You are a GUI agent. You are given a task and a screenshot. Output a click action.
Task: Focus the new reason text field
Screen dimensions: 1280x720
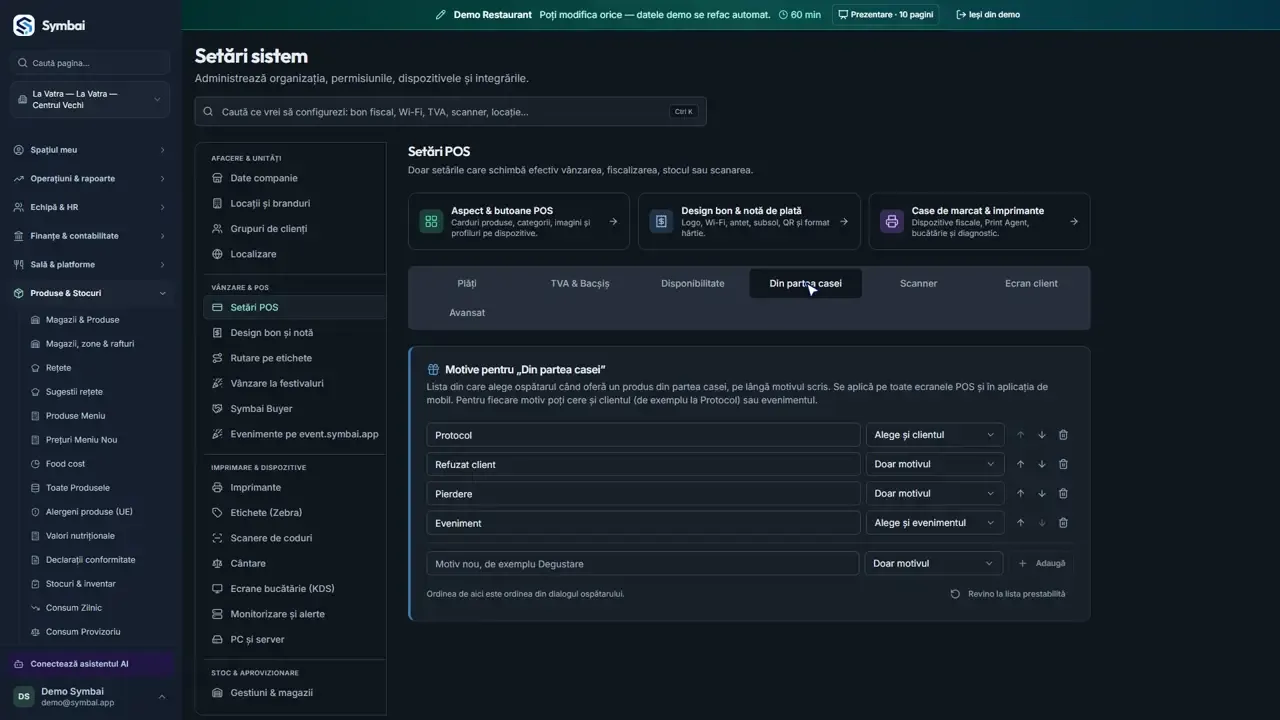[x=643, y=563]
